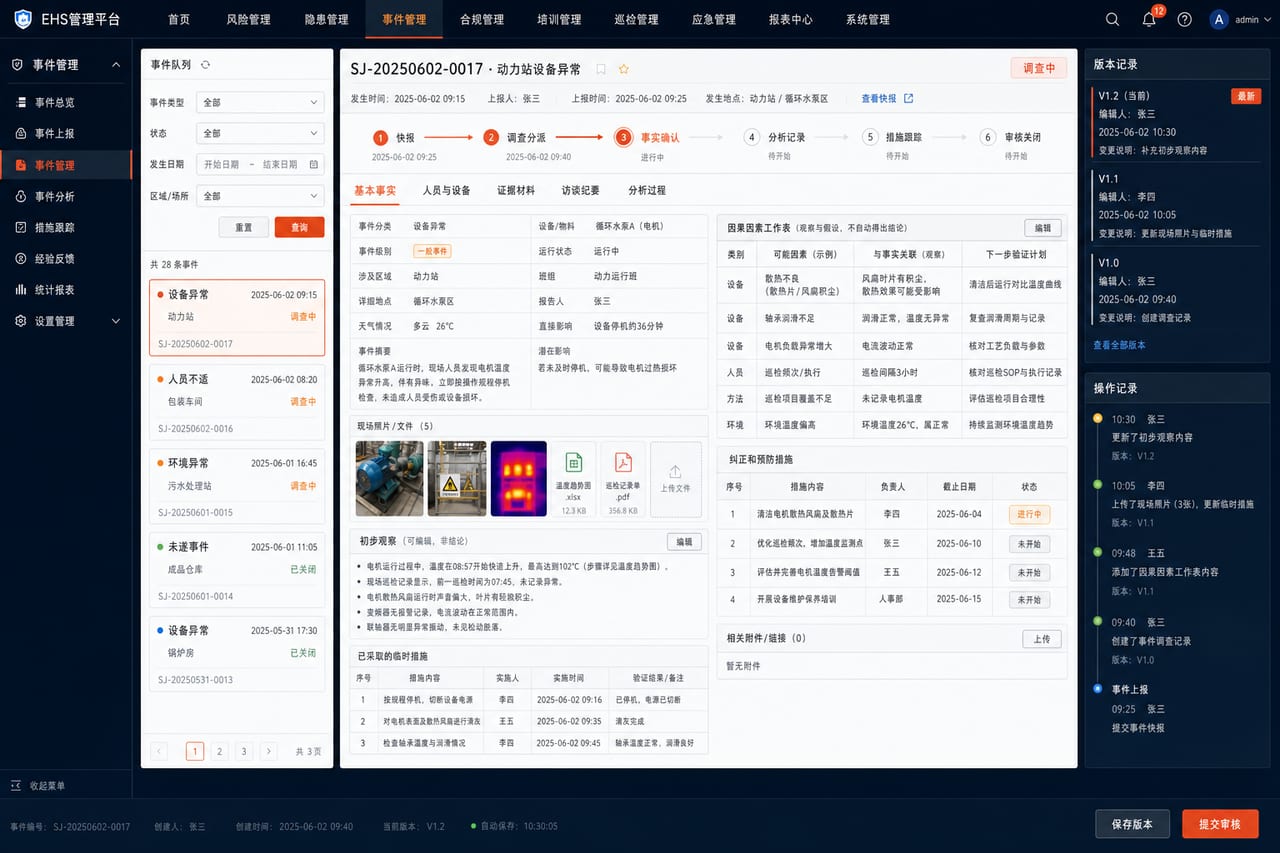Open 应急管理 in top menu
Viewport: 1280px width, 853px height.
pos(713,19)
